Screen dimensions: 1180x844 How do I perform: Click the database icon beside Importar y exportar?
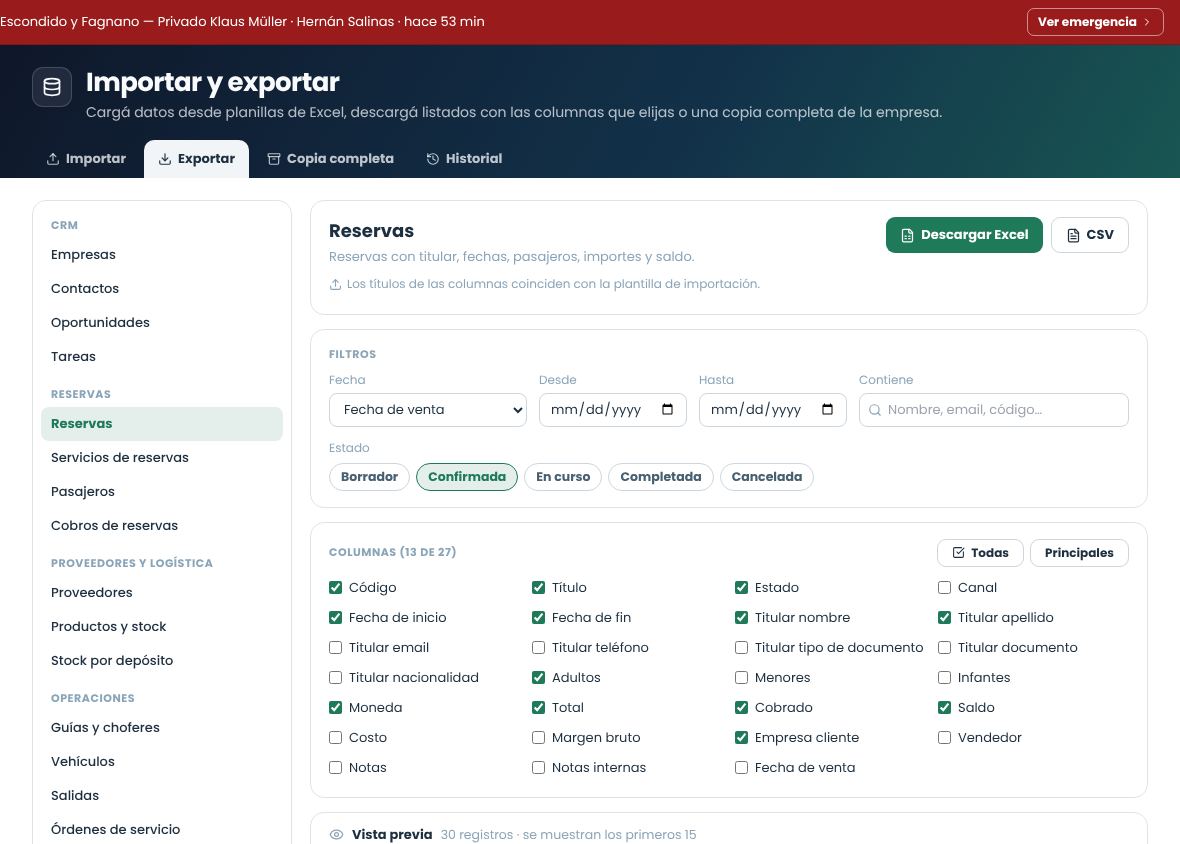click(x=52, y=87)
